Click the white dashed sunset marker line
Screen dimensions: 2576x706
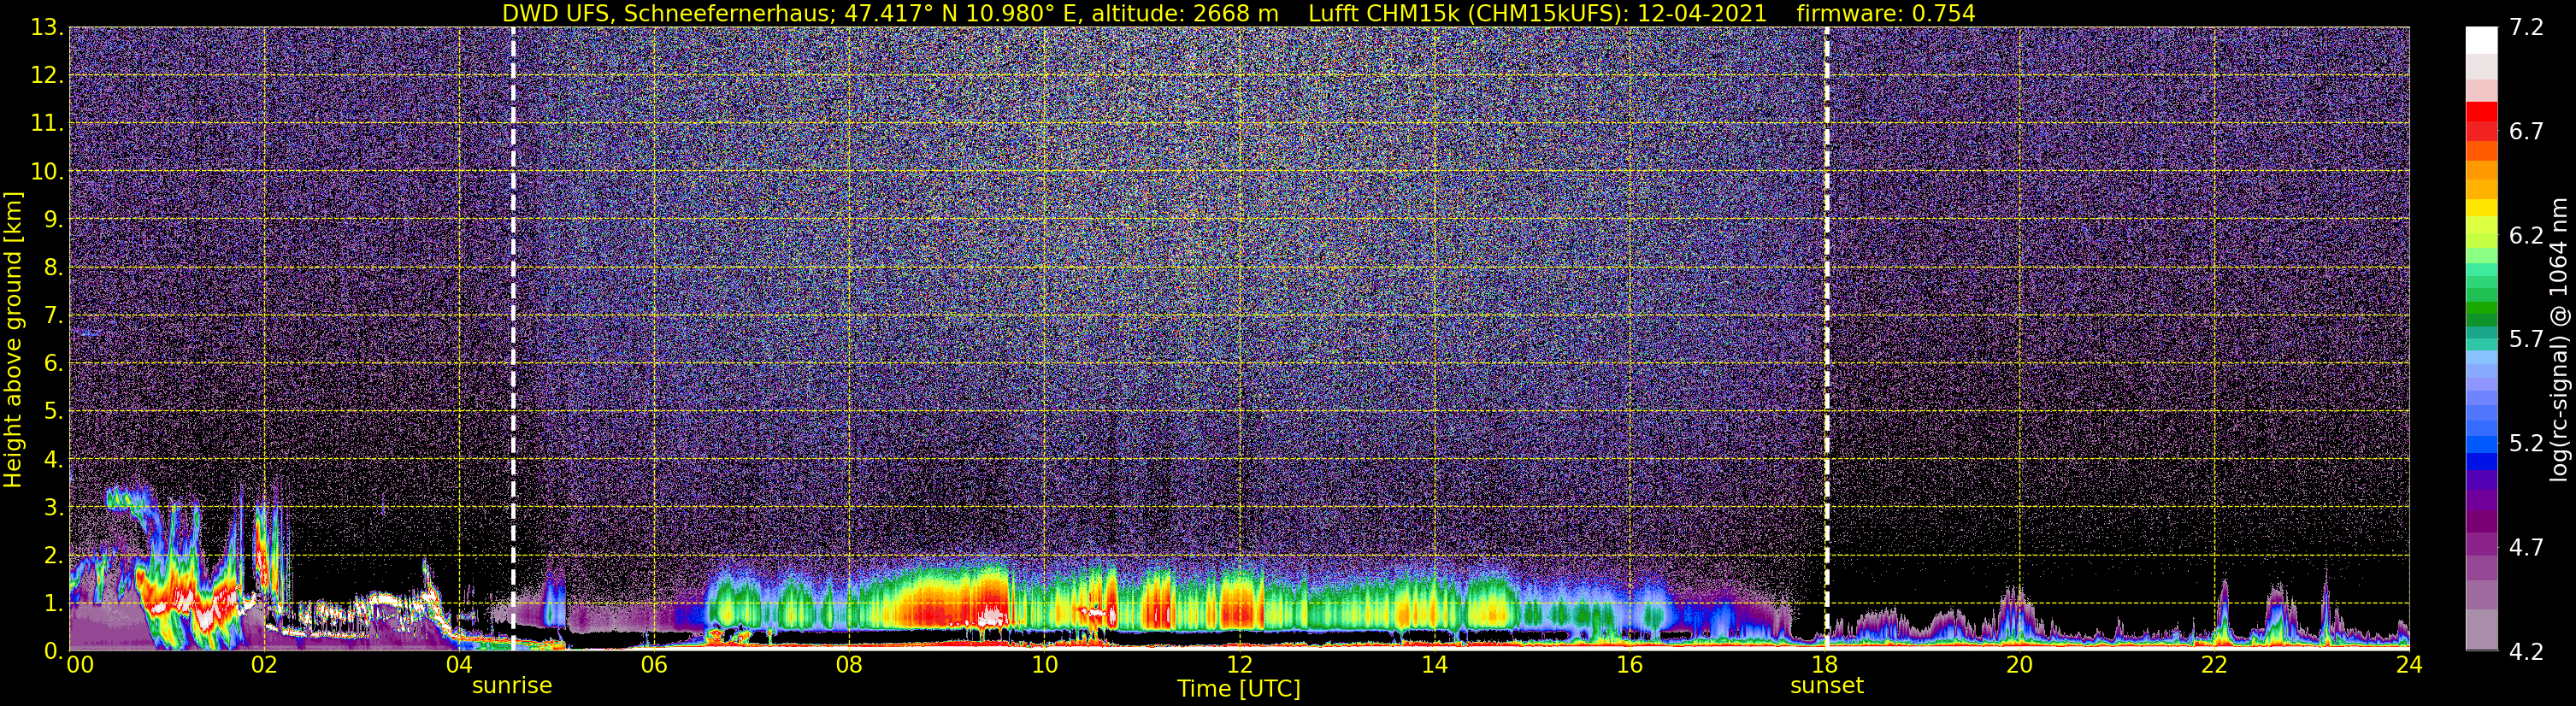1827,339
